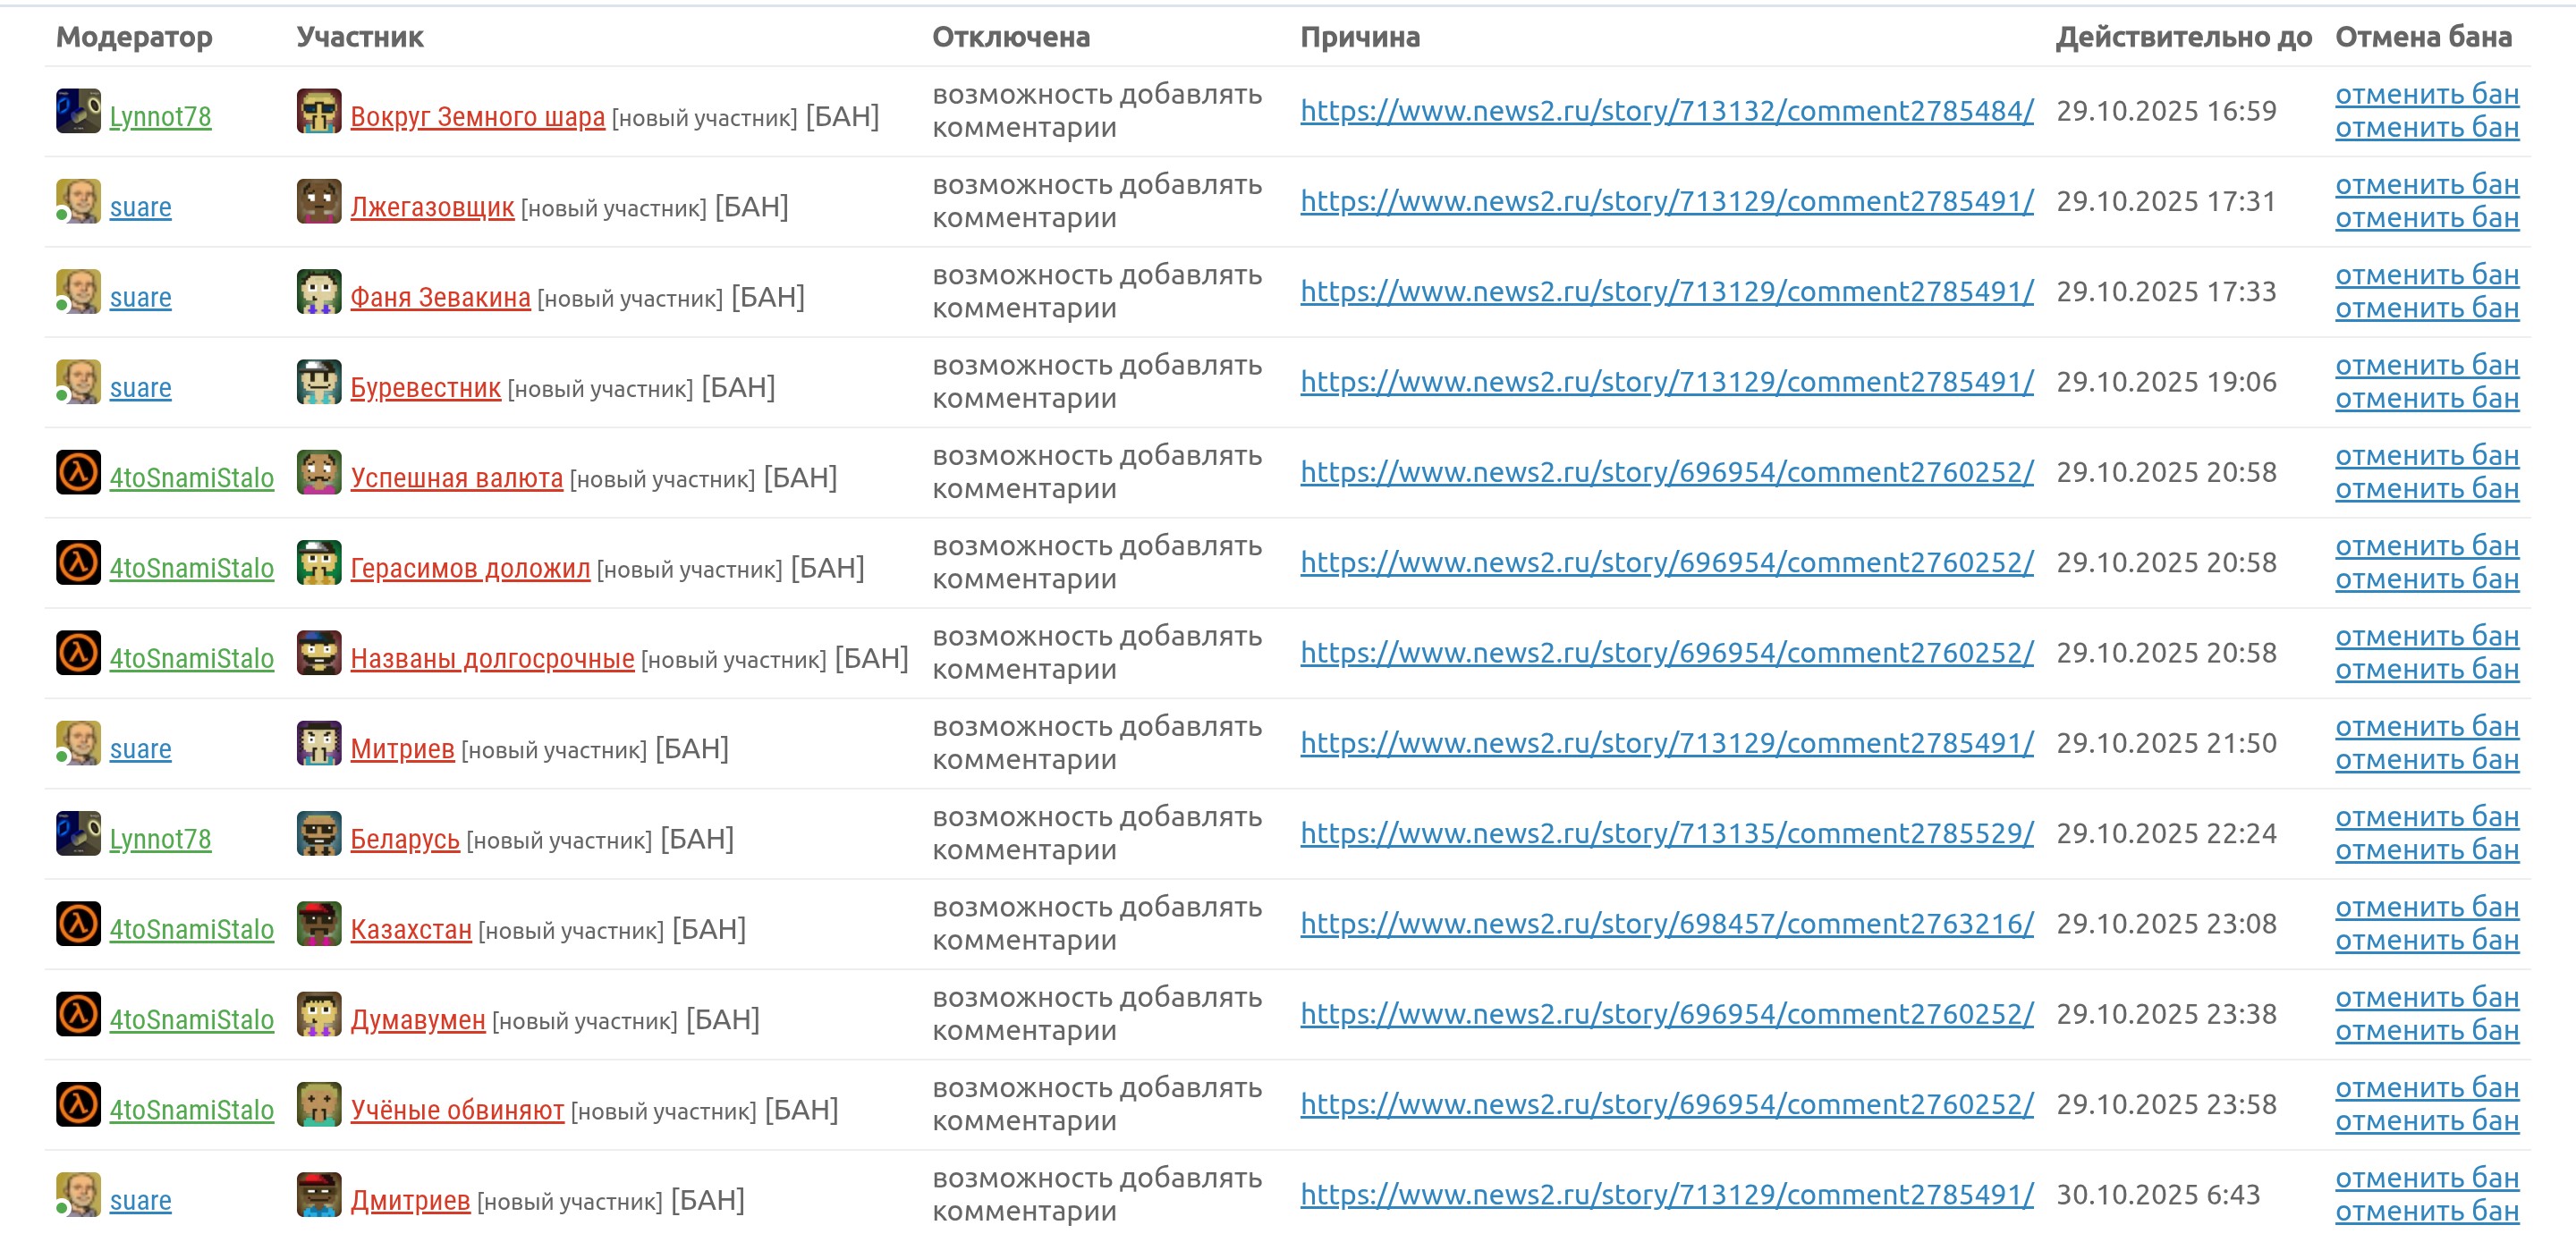
Task: Click 4toSnamiStalo lambda avatar in Казахстан row
Action: coord(78,924)
